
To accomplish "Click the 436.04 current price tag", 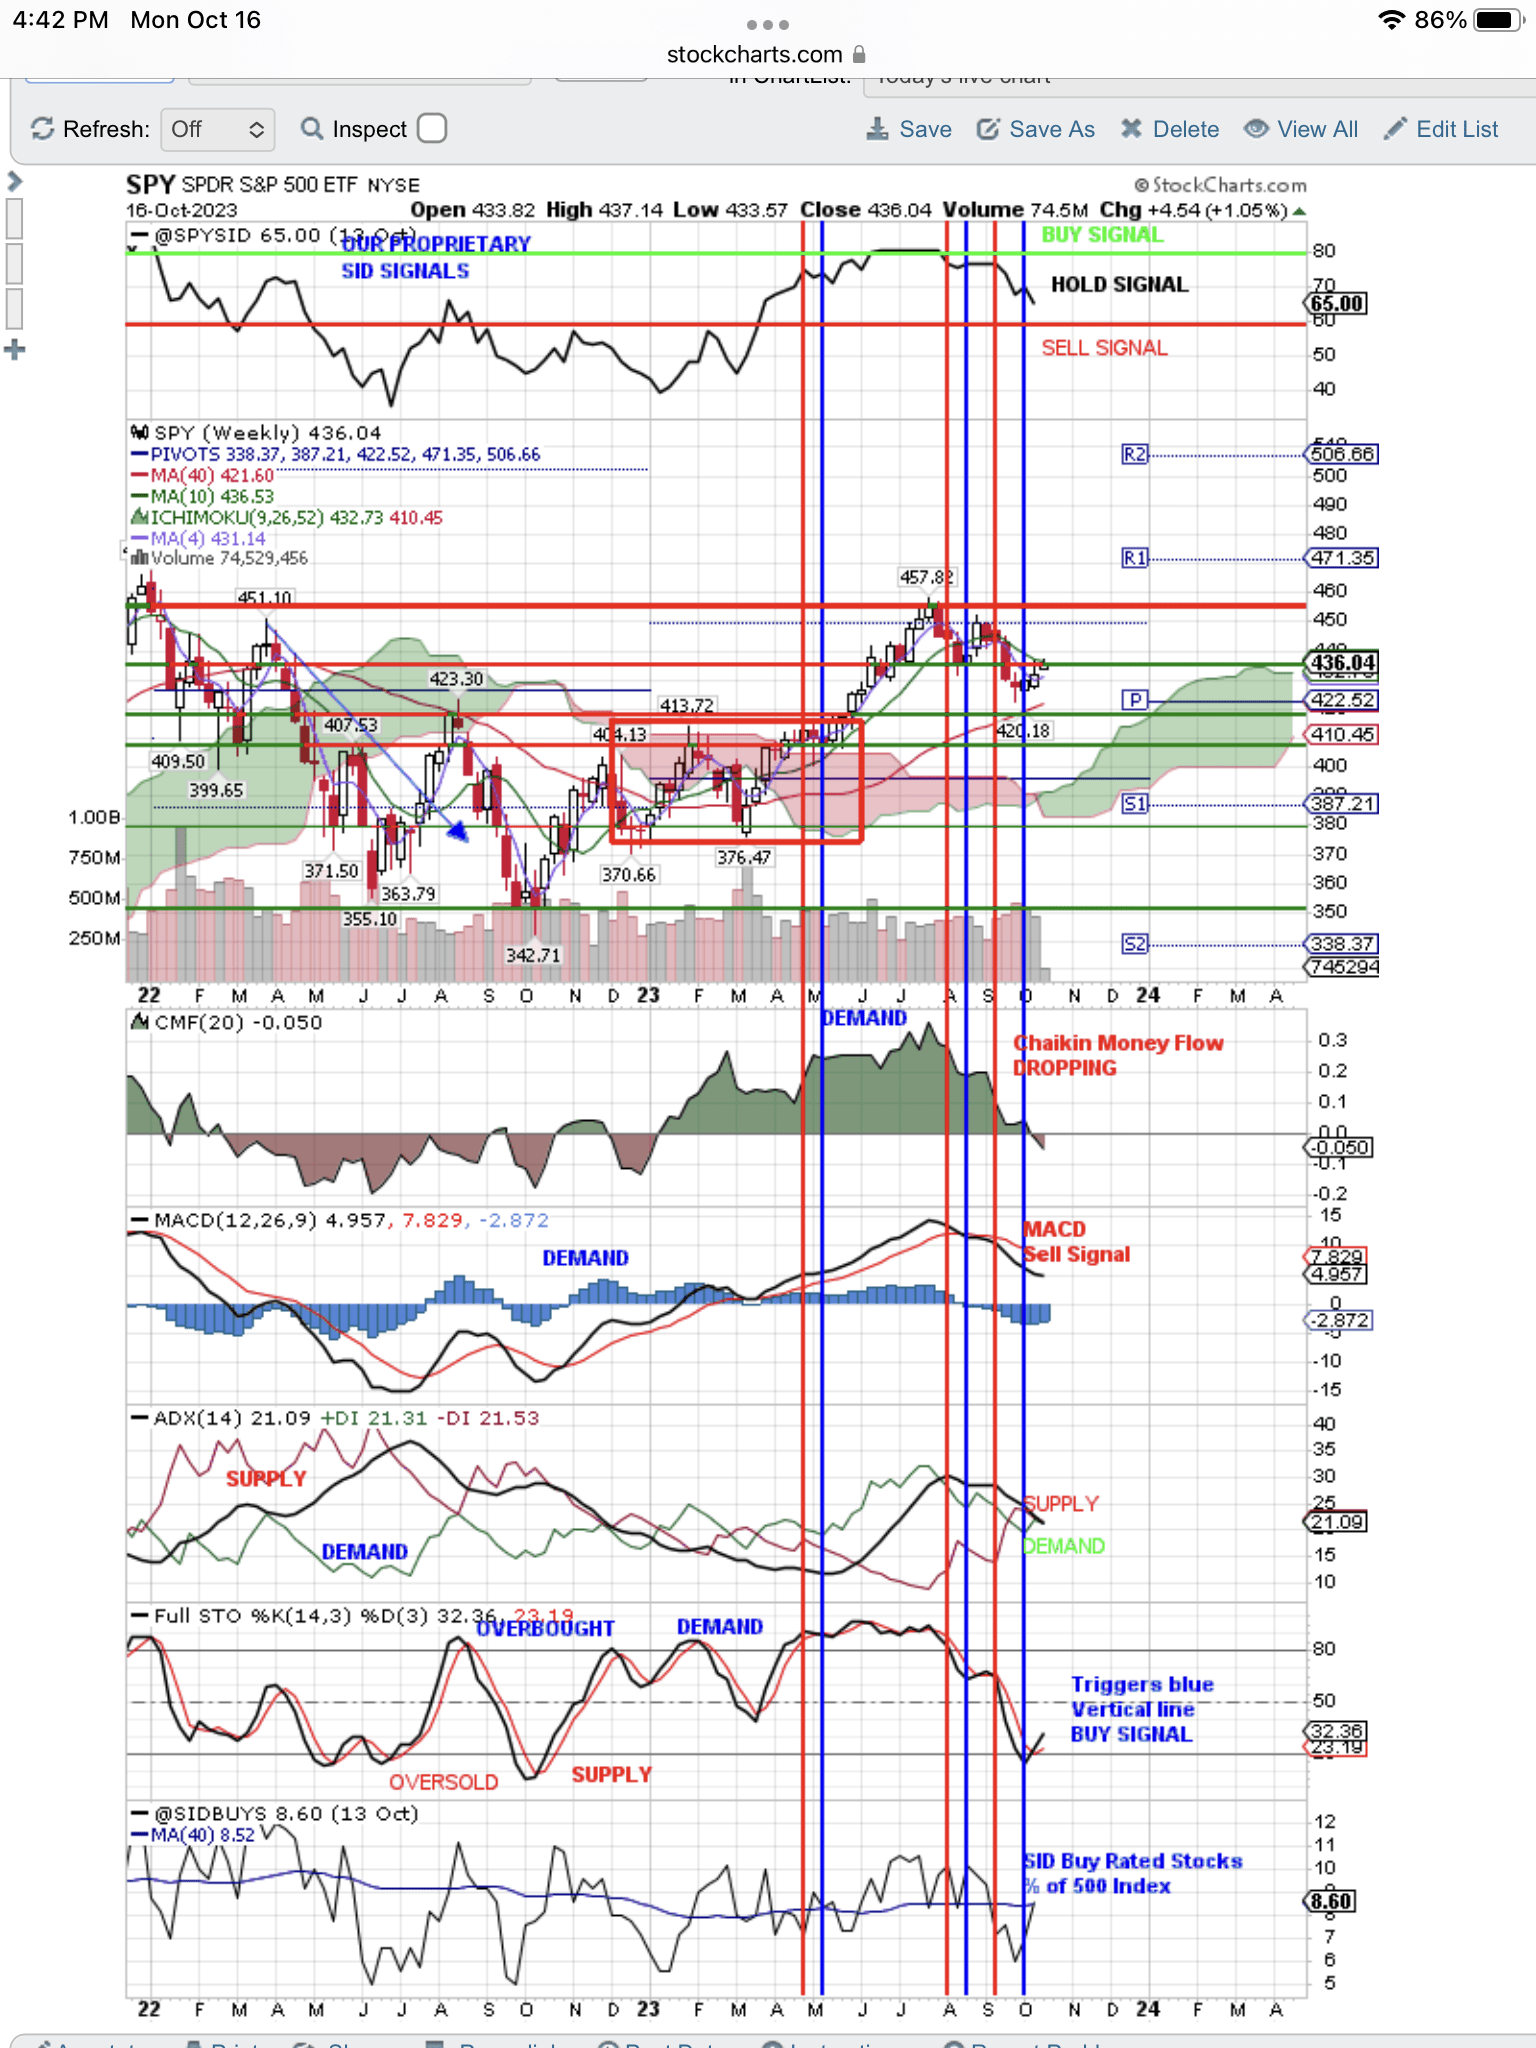I will 1342,663.
